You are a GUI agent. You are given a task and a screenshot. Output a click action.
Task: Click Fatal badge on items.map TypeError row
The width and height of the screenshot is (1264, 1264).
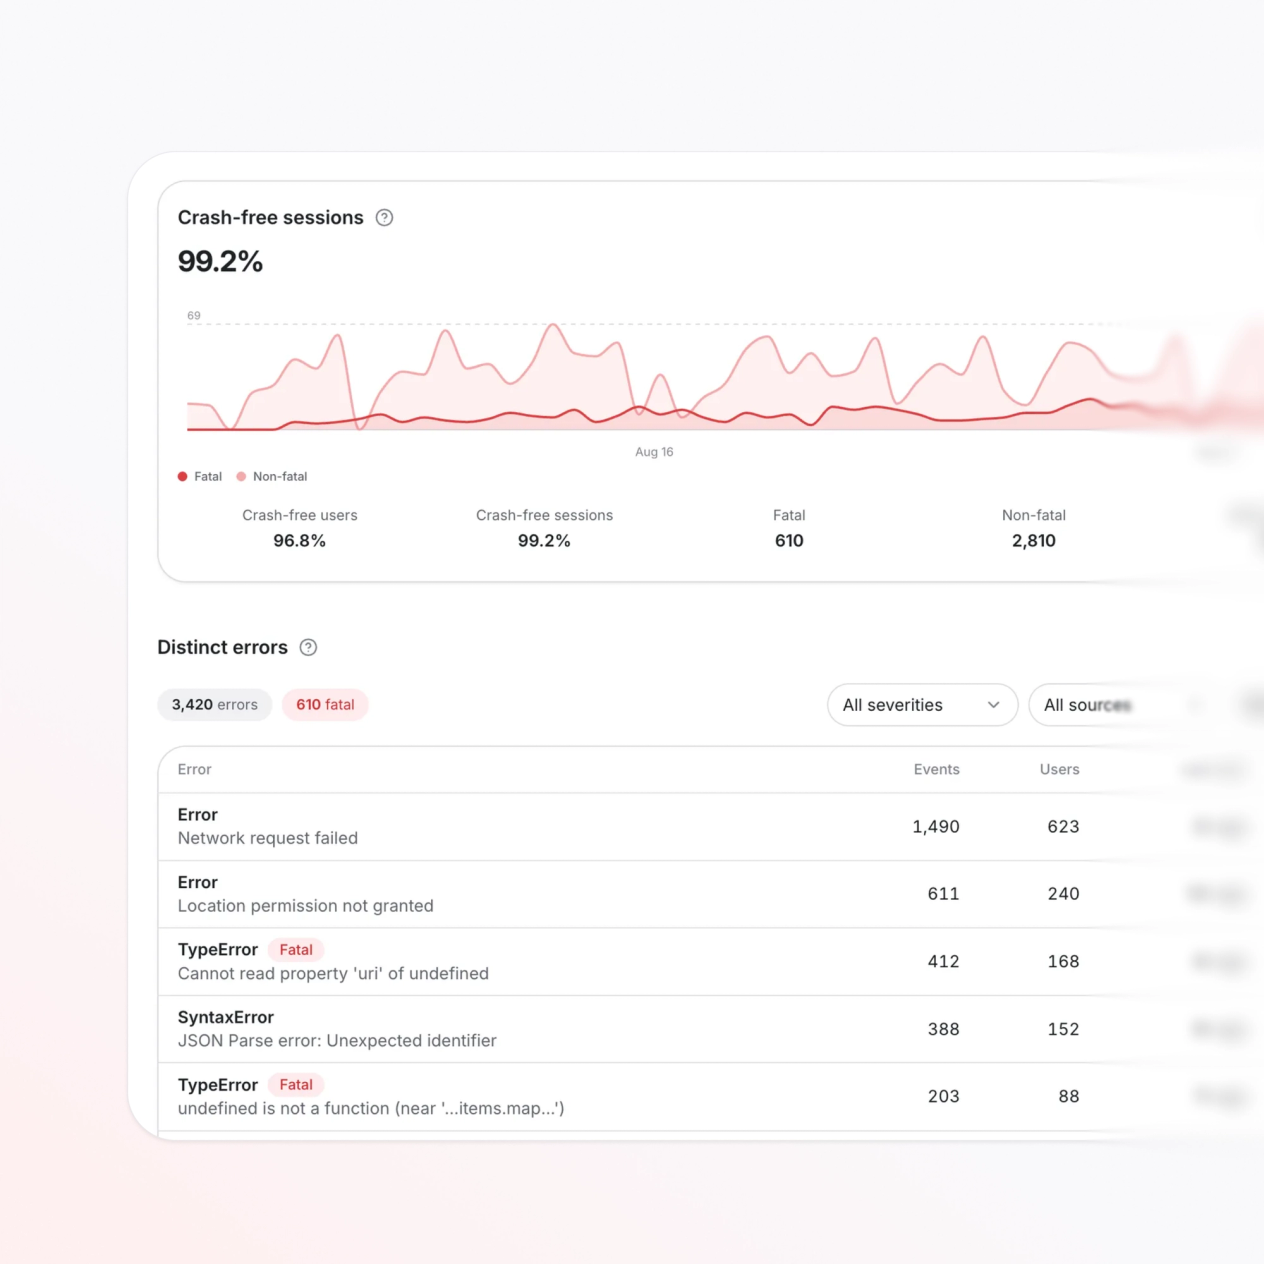pos(296,1085)
